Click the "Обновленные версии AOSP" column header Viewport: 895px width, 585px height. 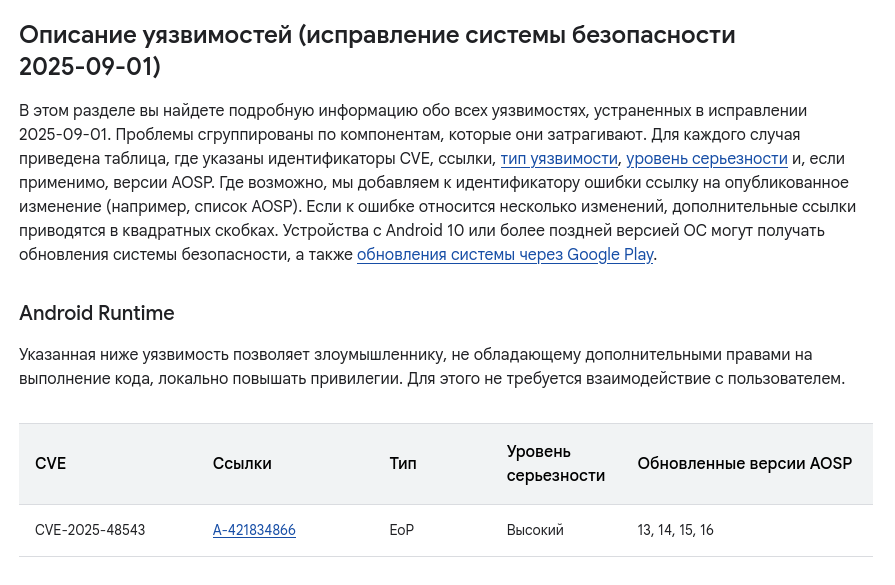(744, 464)
